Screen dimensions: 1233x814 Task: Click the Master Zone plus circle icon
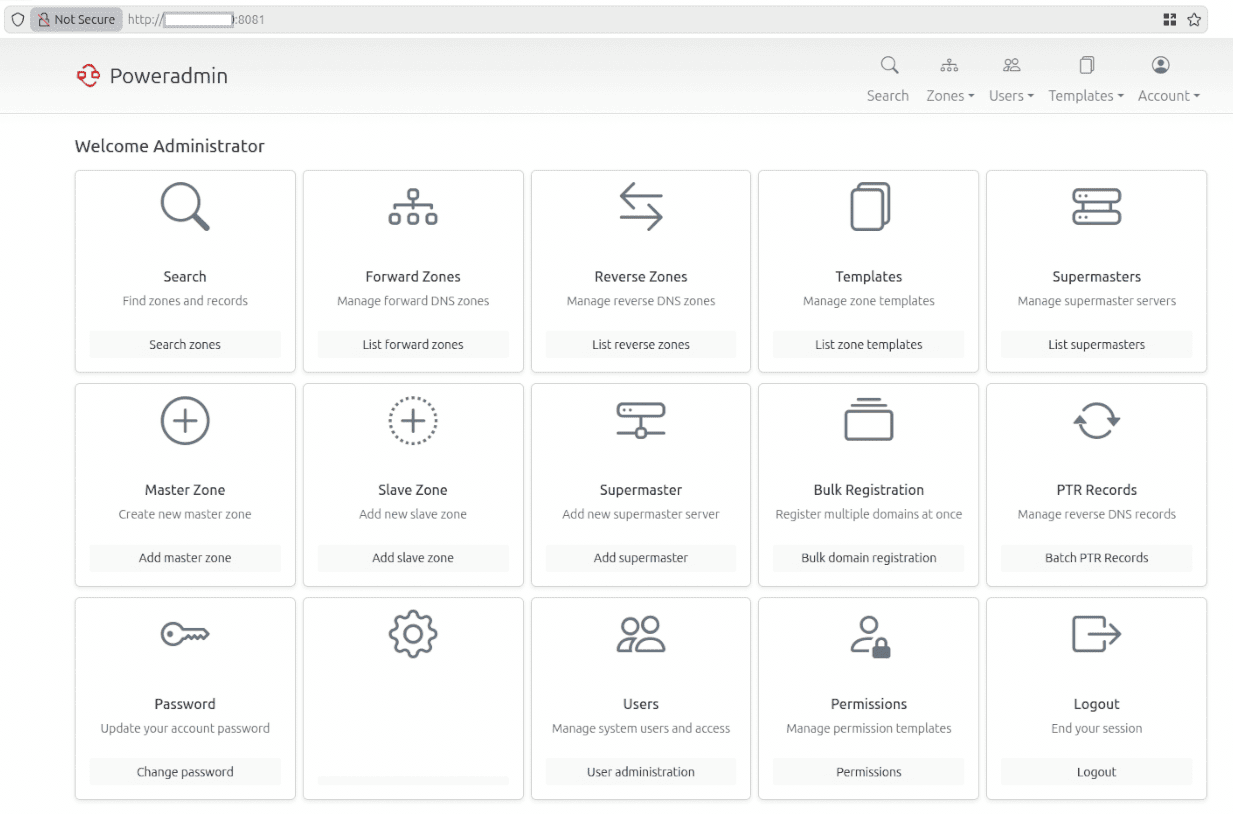tap(185, 420)
